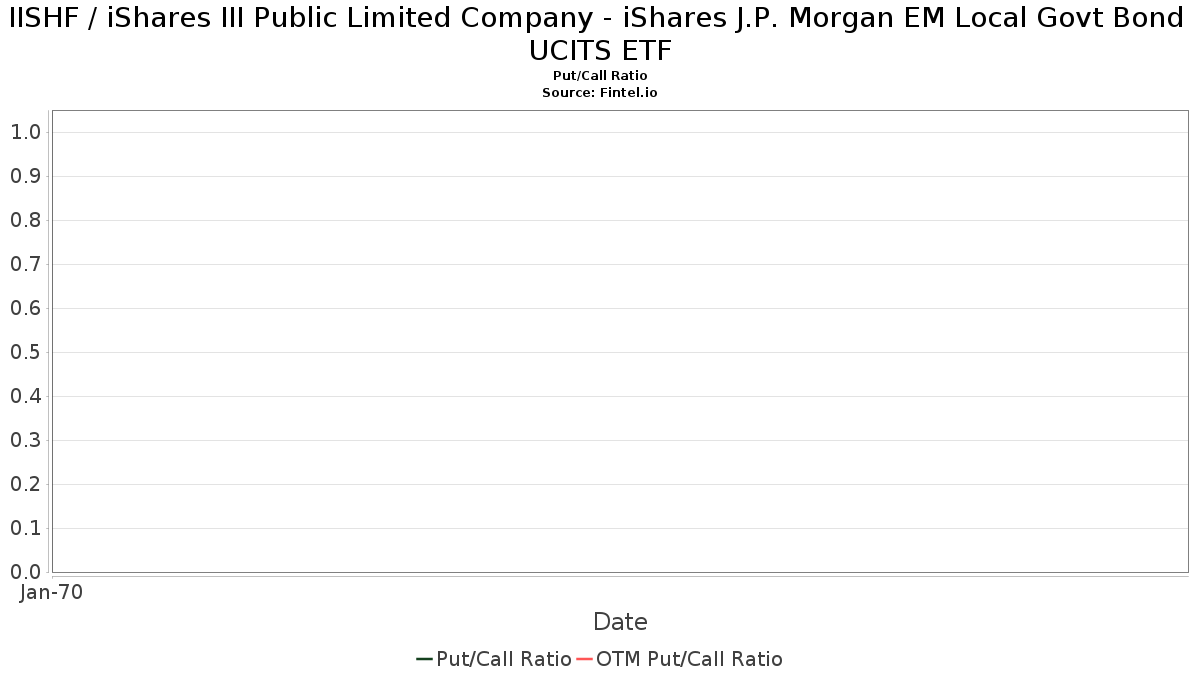Click the 0.7 y-axis label
Screen dimensions: 1200x675
point(25,264)
